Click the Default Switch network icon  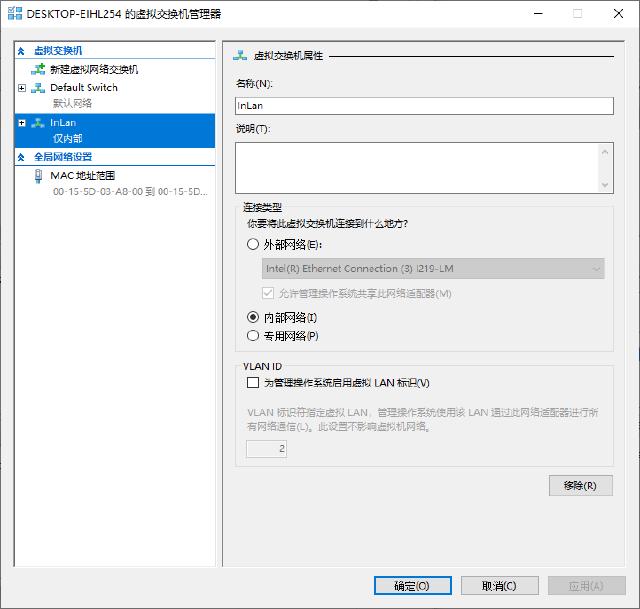(38, 87)
